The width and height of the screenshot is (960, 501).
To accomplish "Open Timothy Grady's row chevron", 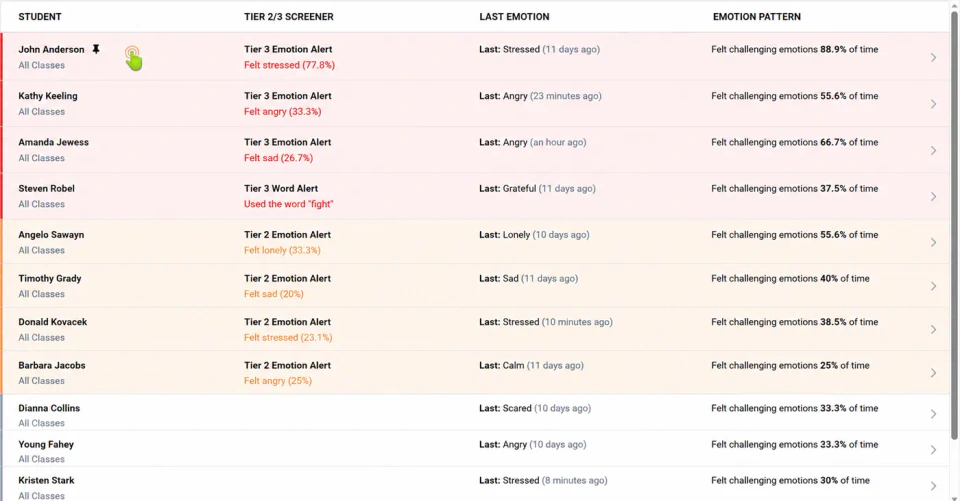I will (933, 286).
